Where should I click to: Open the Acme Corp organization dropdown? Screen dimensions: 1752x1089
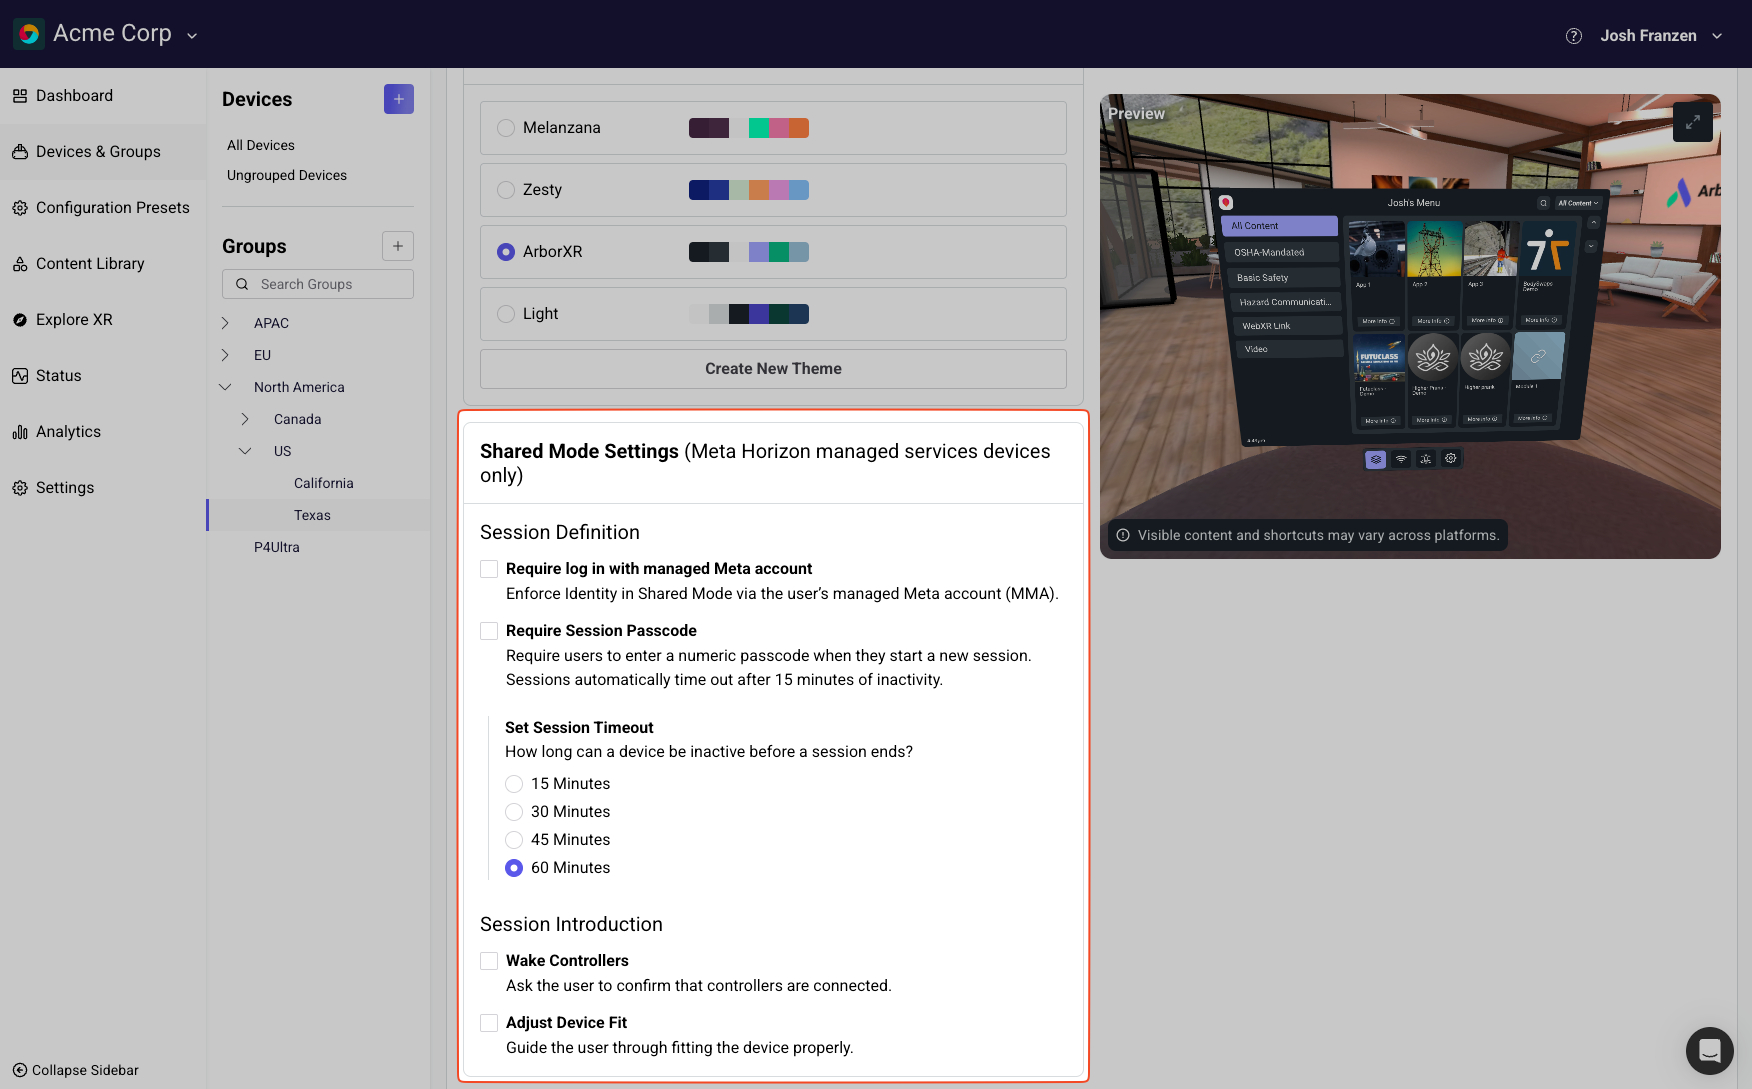pyautogui.click(x=192, y=35)
